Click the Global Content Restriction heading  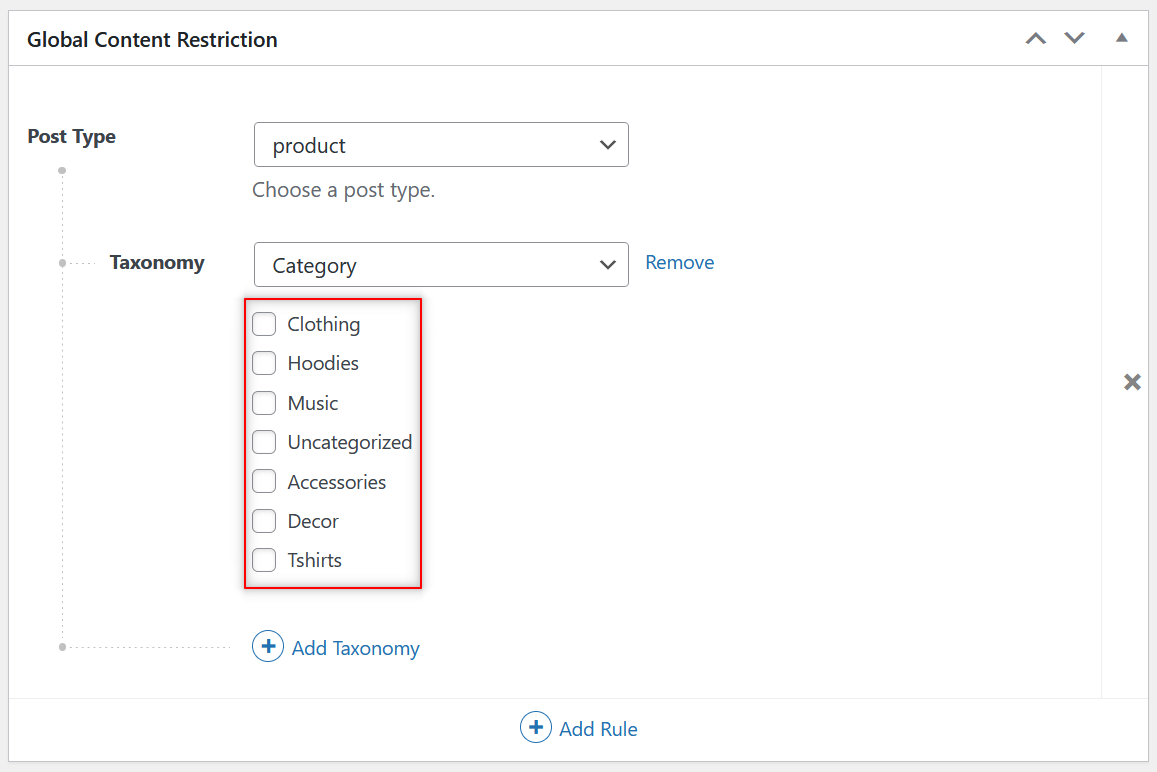pyautogui.click(x=153, y=39)
